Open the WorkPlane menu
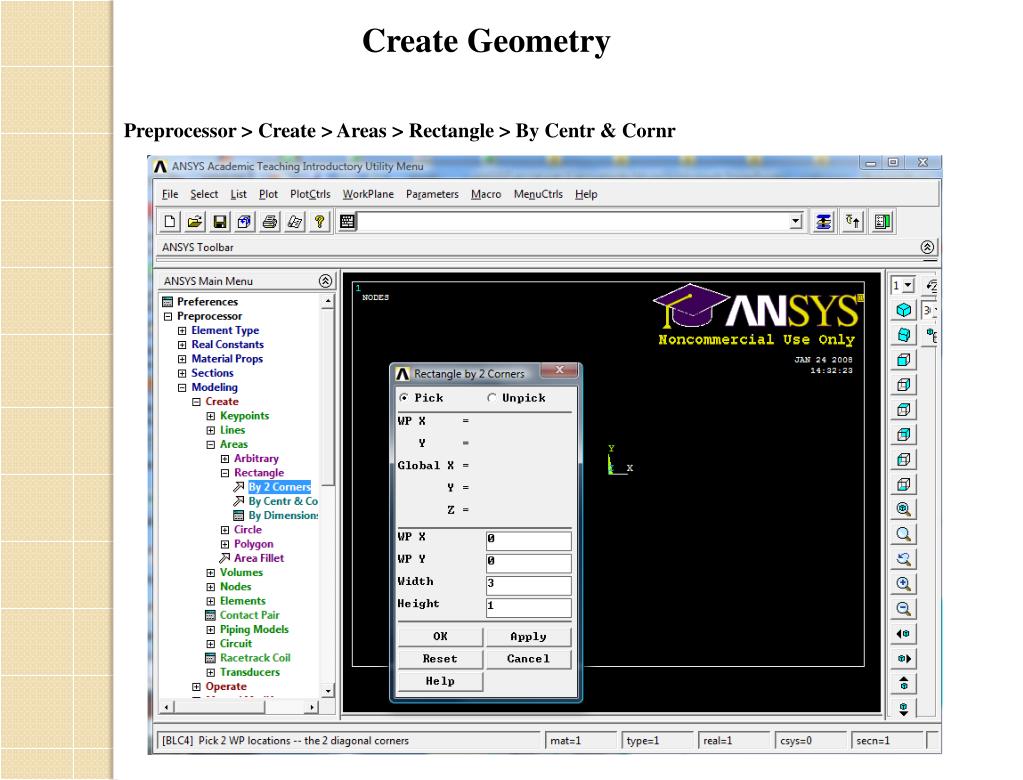 click(x=368, y=194)
